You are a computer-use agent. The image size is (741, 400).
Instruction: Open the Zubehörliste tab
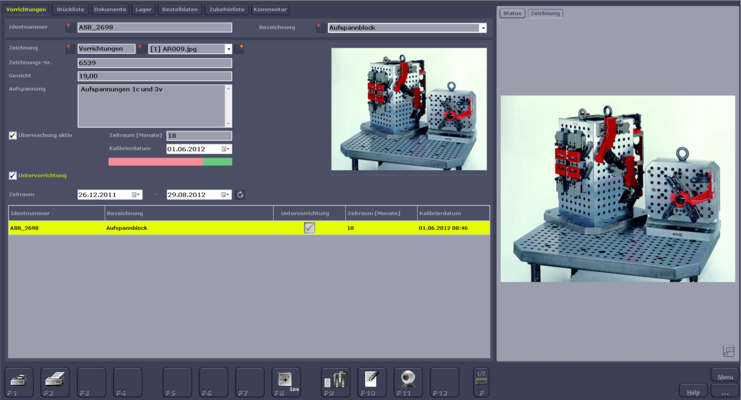click(x=227, y=9)
